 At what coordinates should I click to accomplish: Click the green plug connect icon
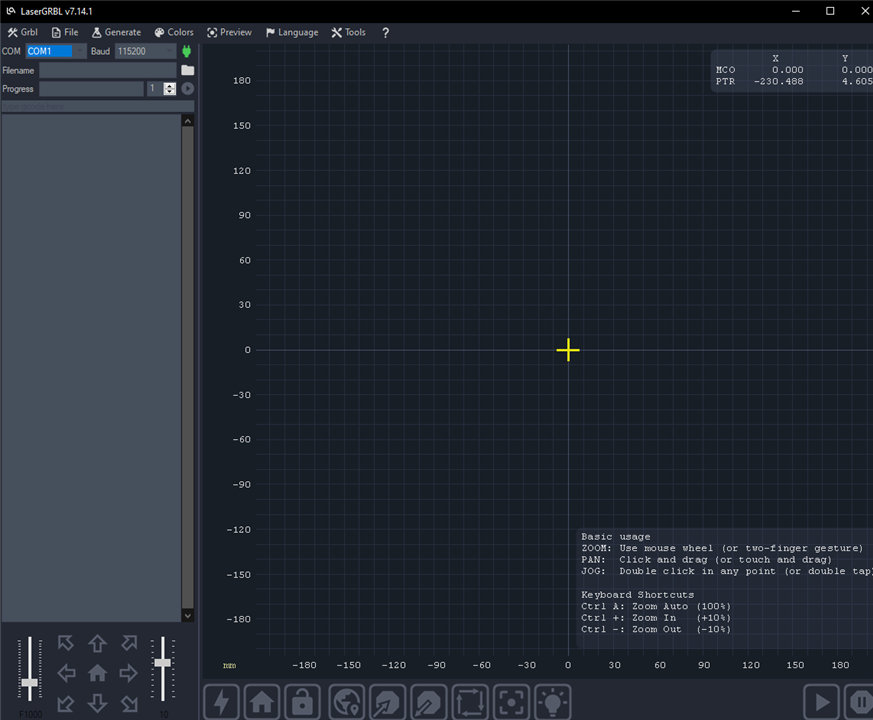tap(186, 51)
